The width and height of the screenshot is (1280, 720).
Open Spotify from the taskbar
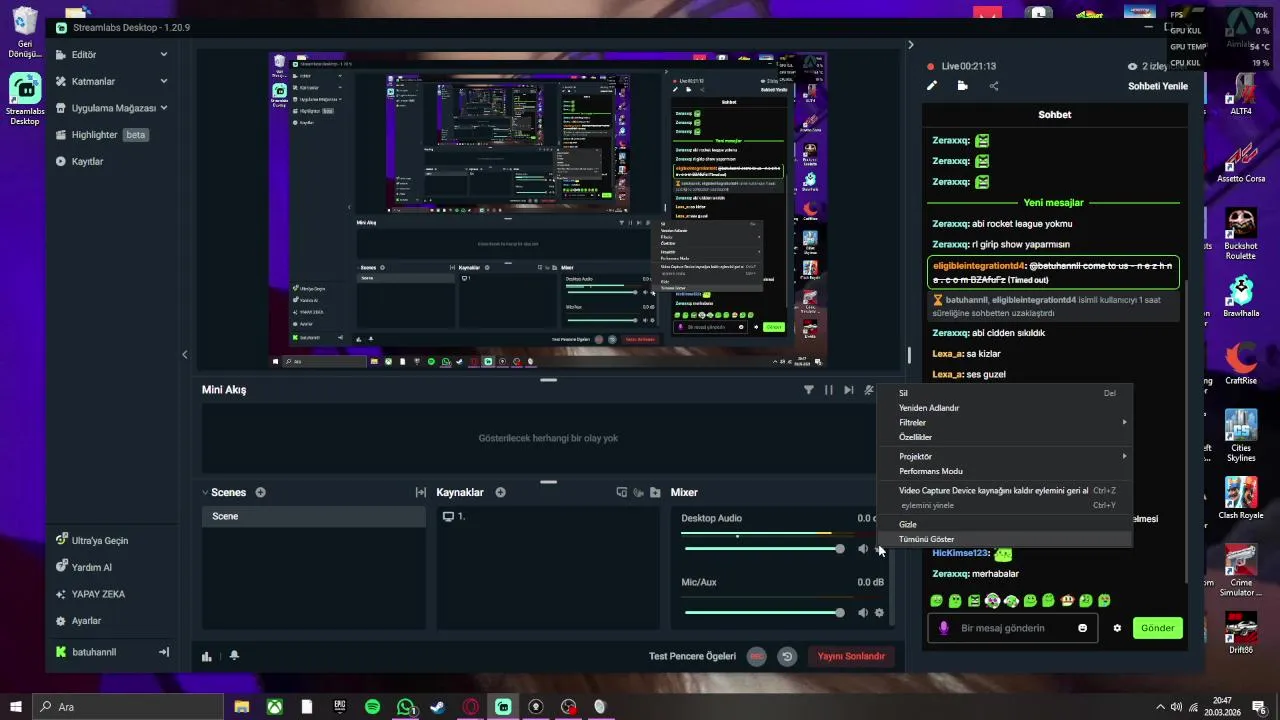pos(372,707)
